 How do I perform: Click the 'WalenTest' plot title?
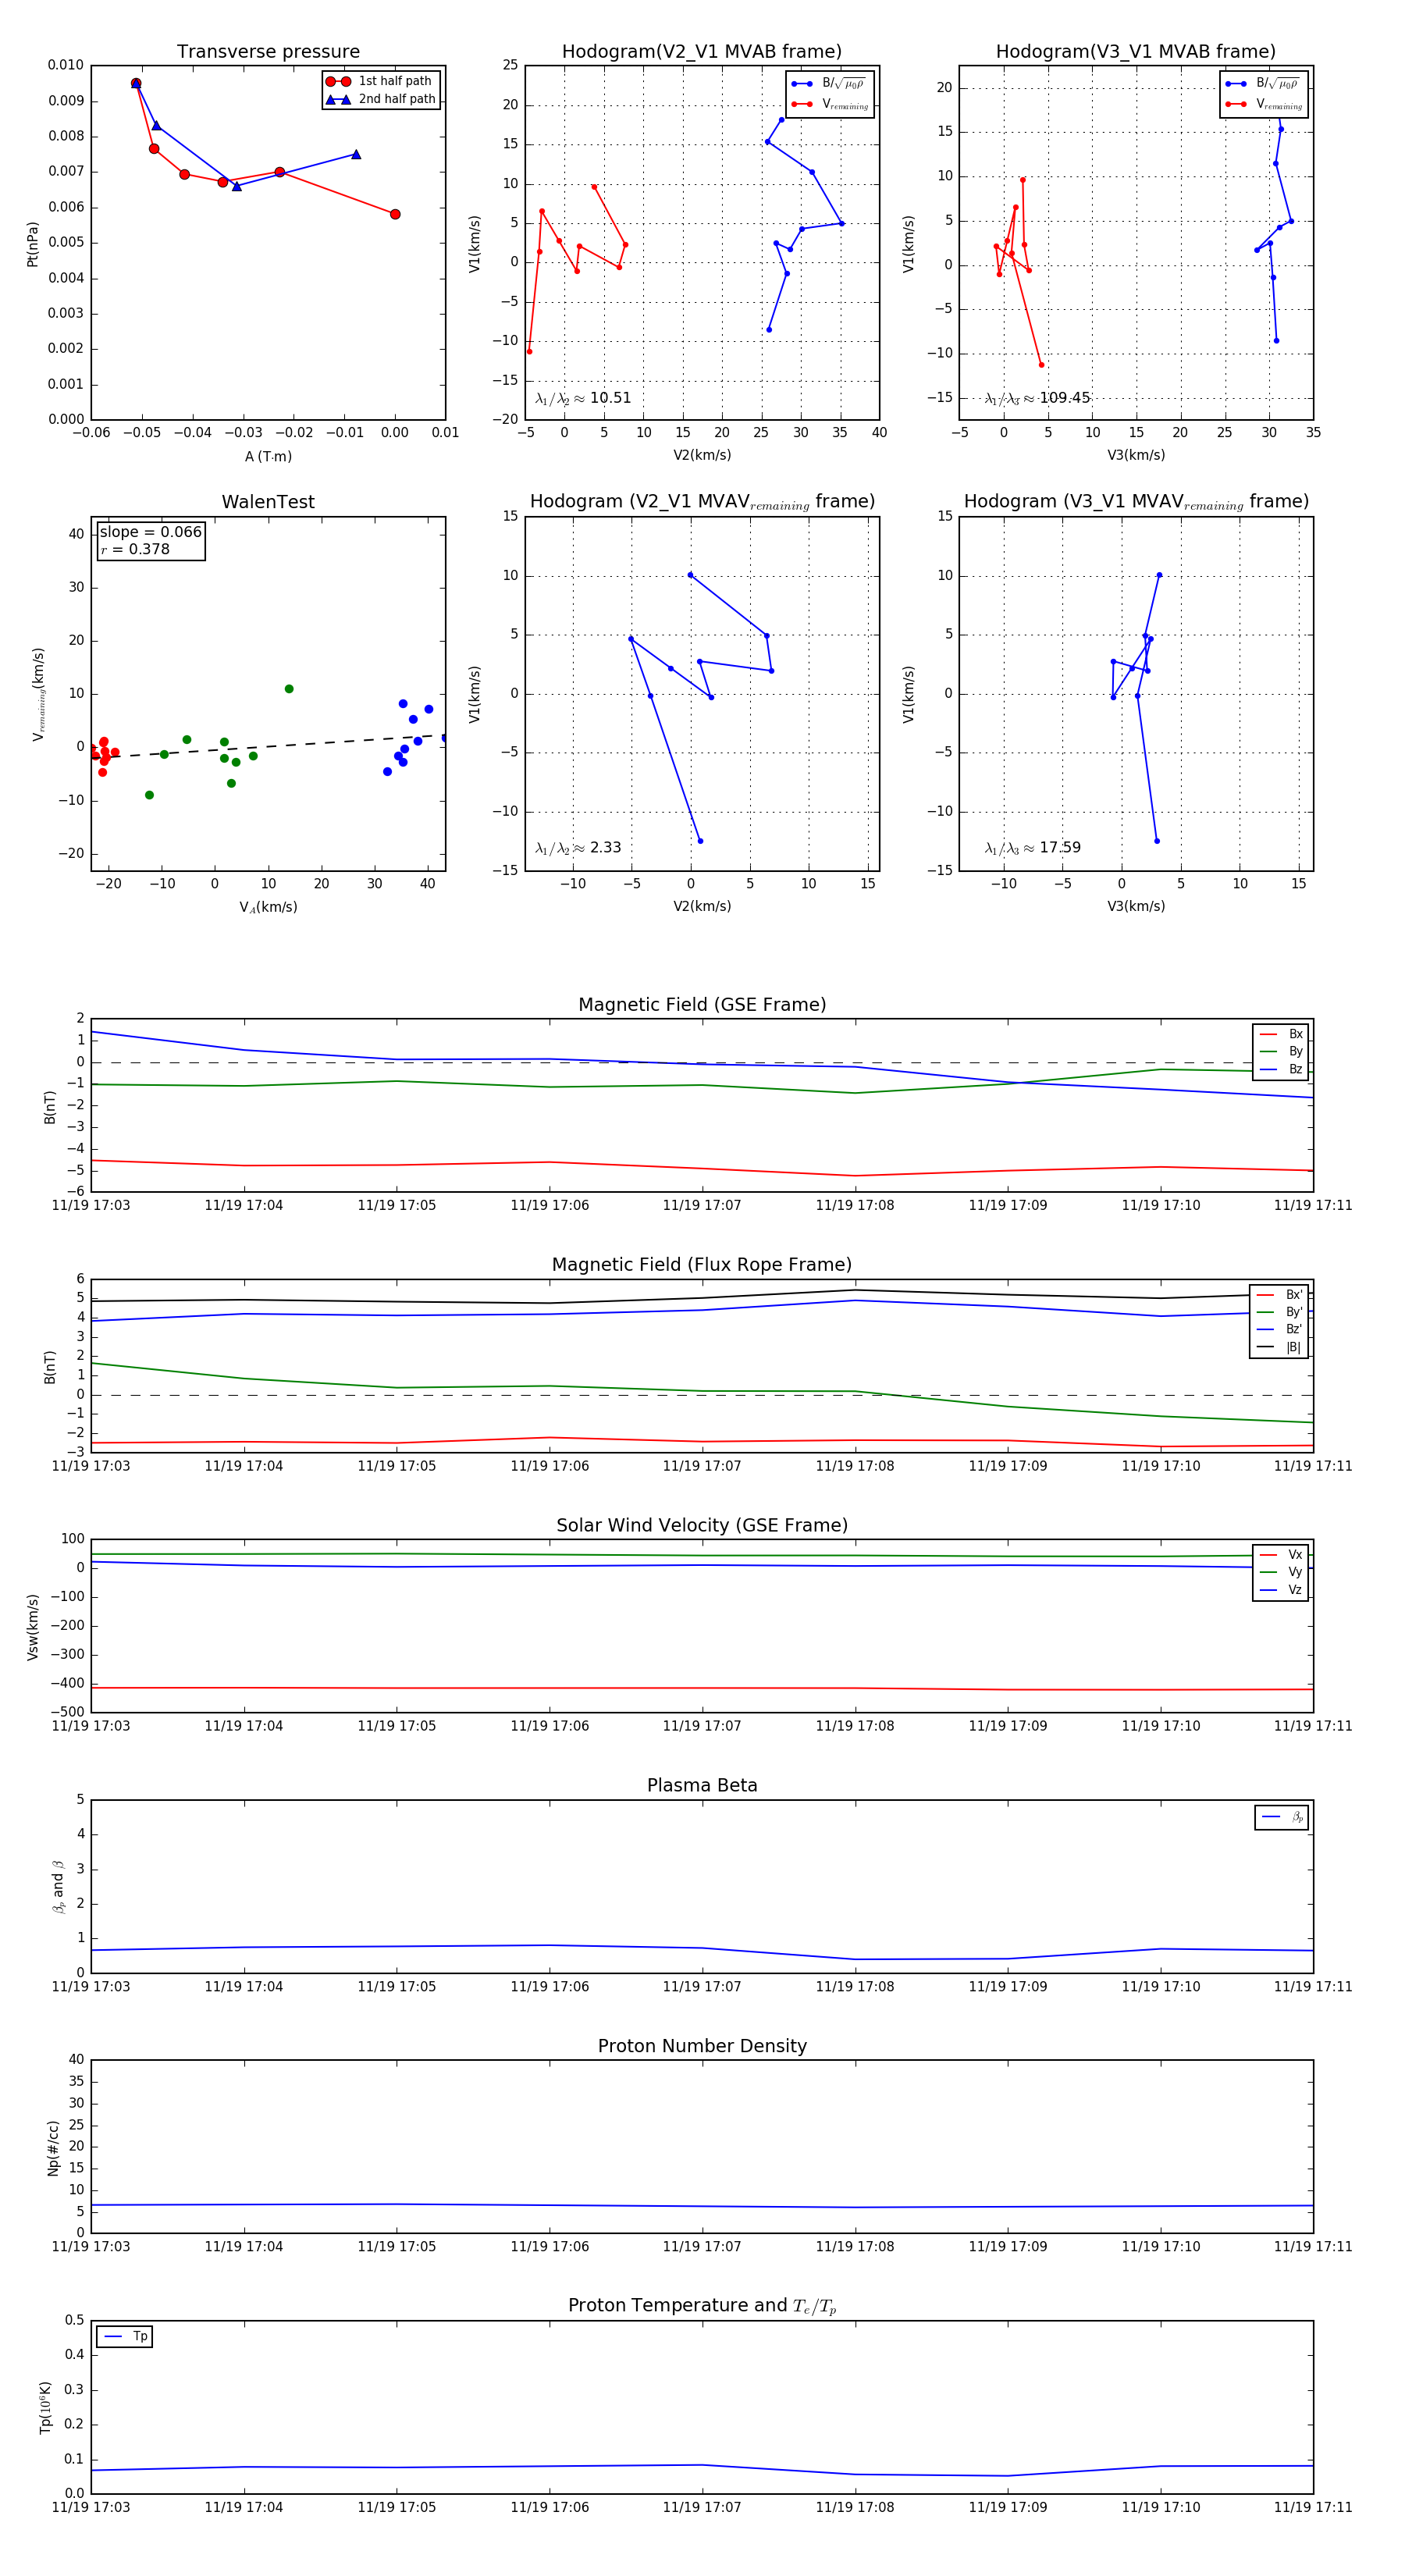(268, 502)
